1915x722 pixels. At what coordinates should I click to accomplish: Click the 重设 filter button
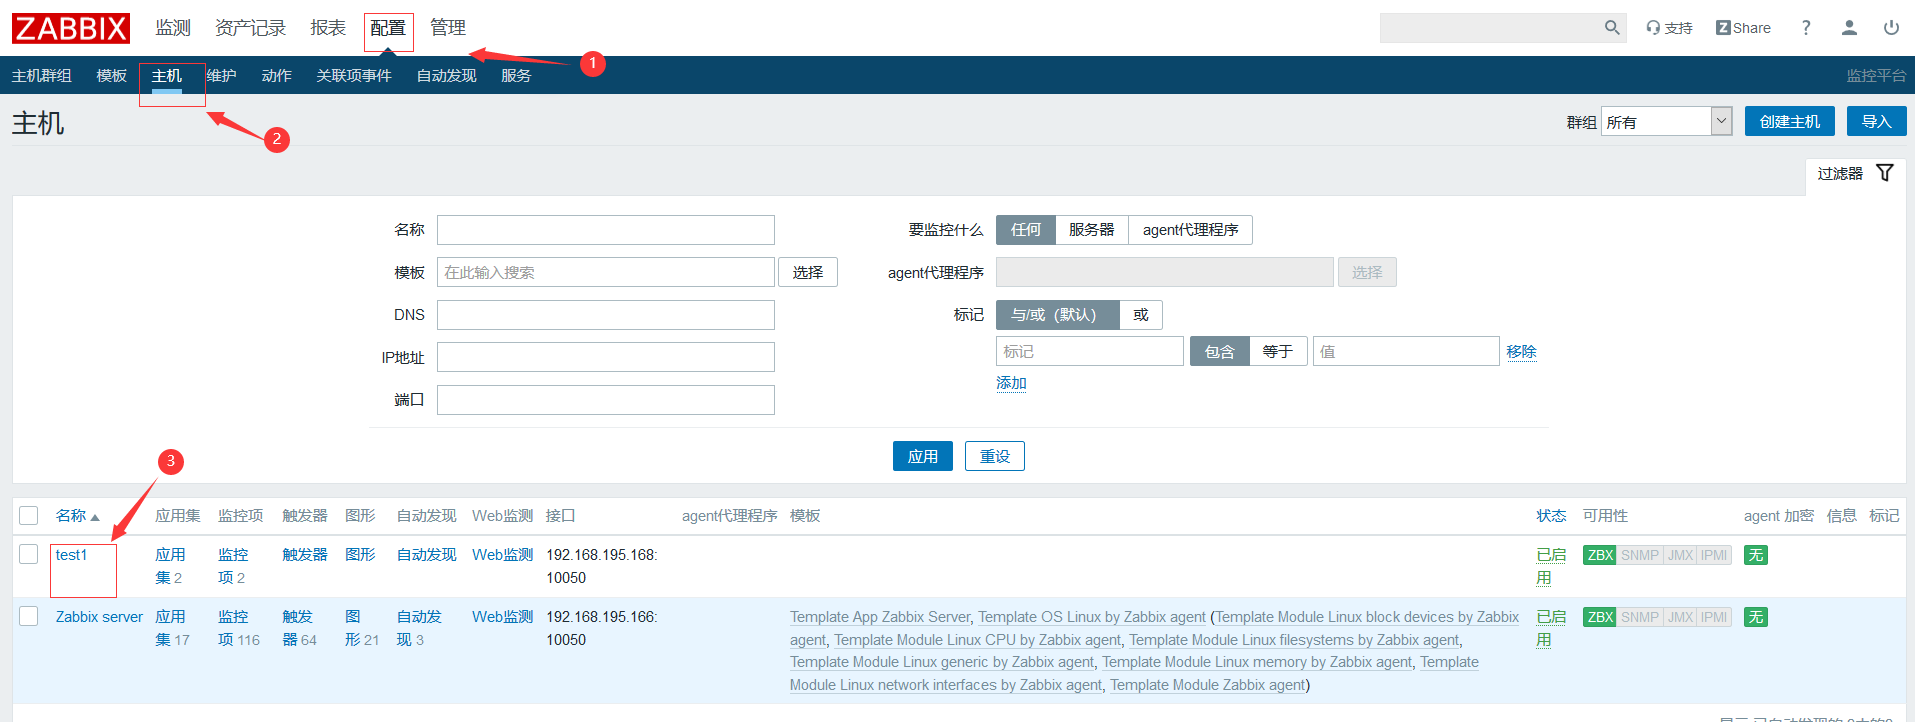pyautogui.click(x=995, y=456)
